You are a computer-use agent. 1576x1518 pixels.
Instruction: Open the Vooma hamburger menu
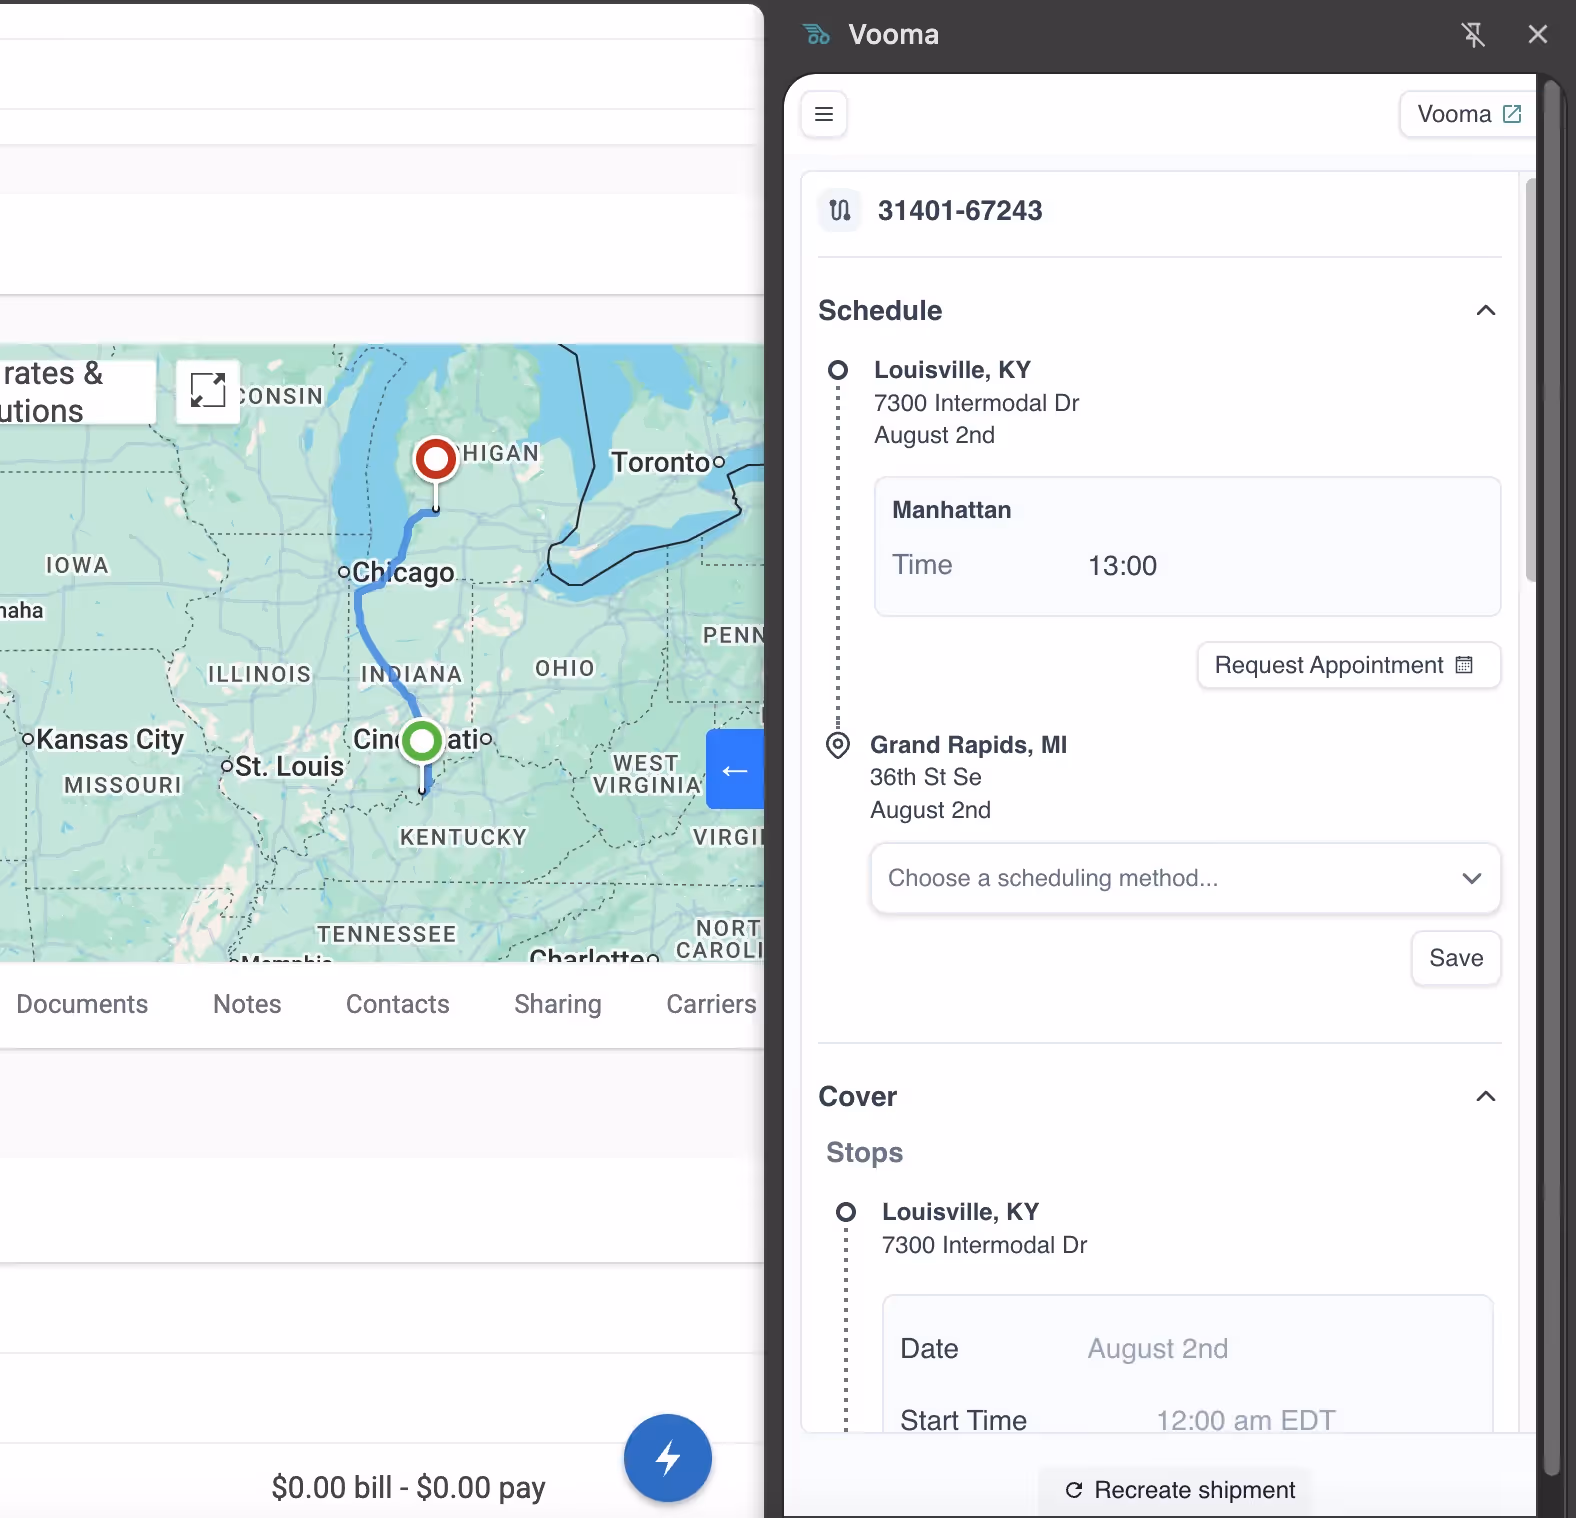824,114
